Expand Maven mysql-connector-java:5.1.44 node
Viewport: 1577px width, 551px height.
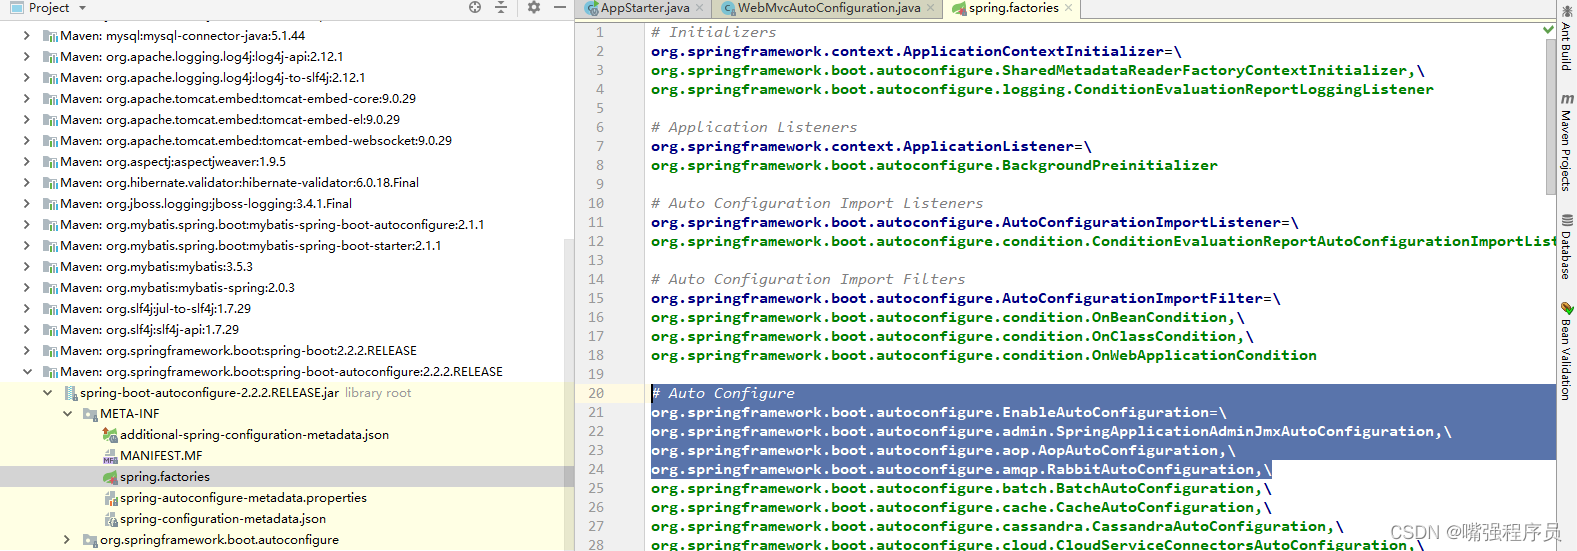click(27, 35)
